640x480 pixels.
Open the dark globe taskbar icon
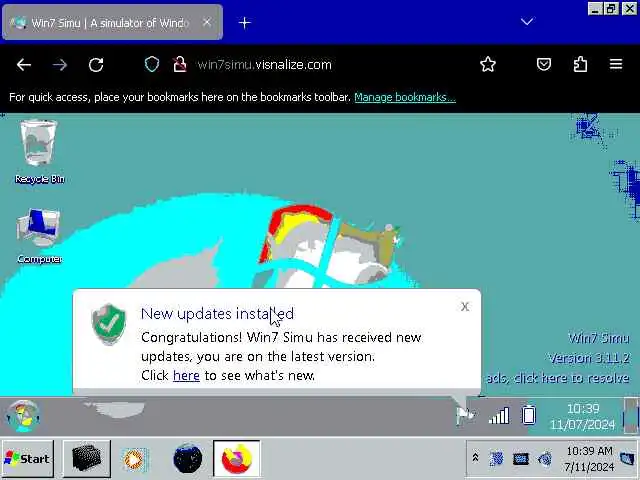click(187, 458)
